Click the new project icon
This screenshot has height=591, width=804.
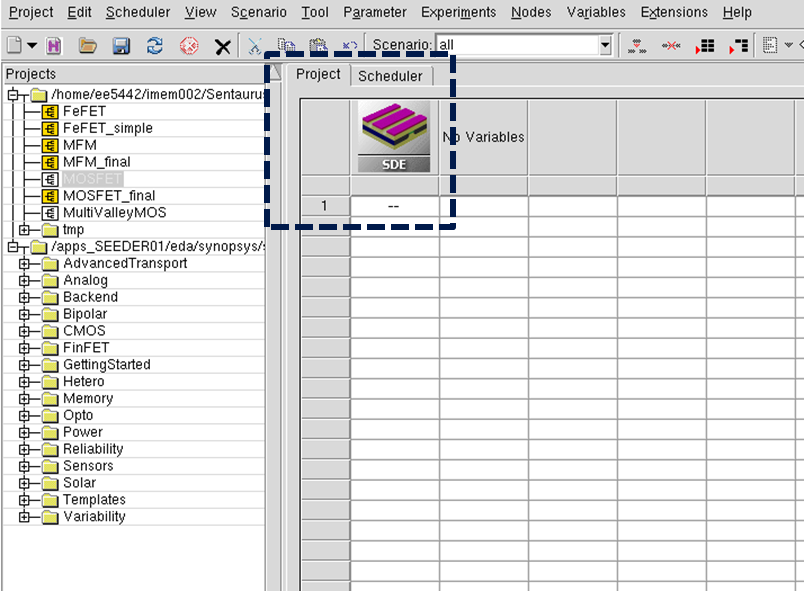(x=14, y=46)
